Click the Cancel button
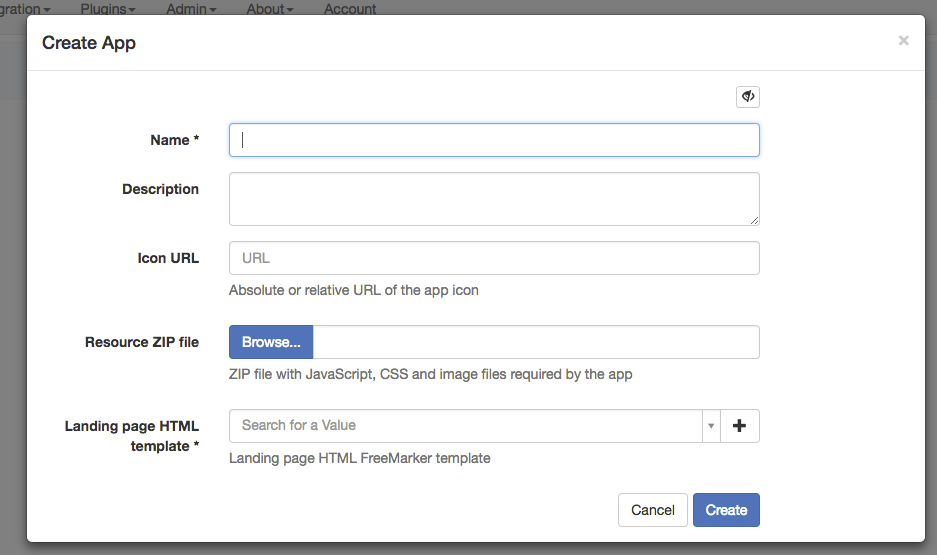 point(652,510)
